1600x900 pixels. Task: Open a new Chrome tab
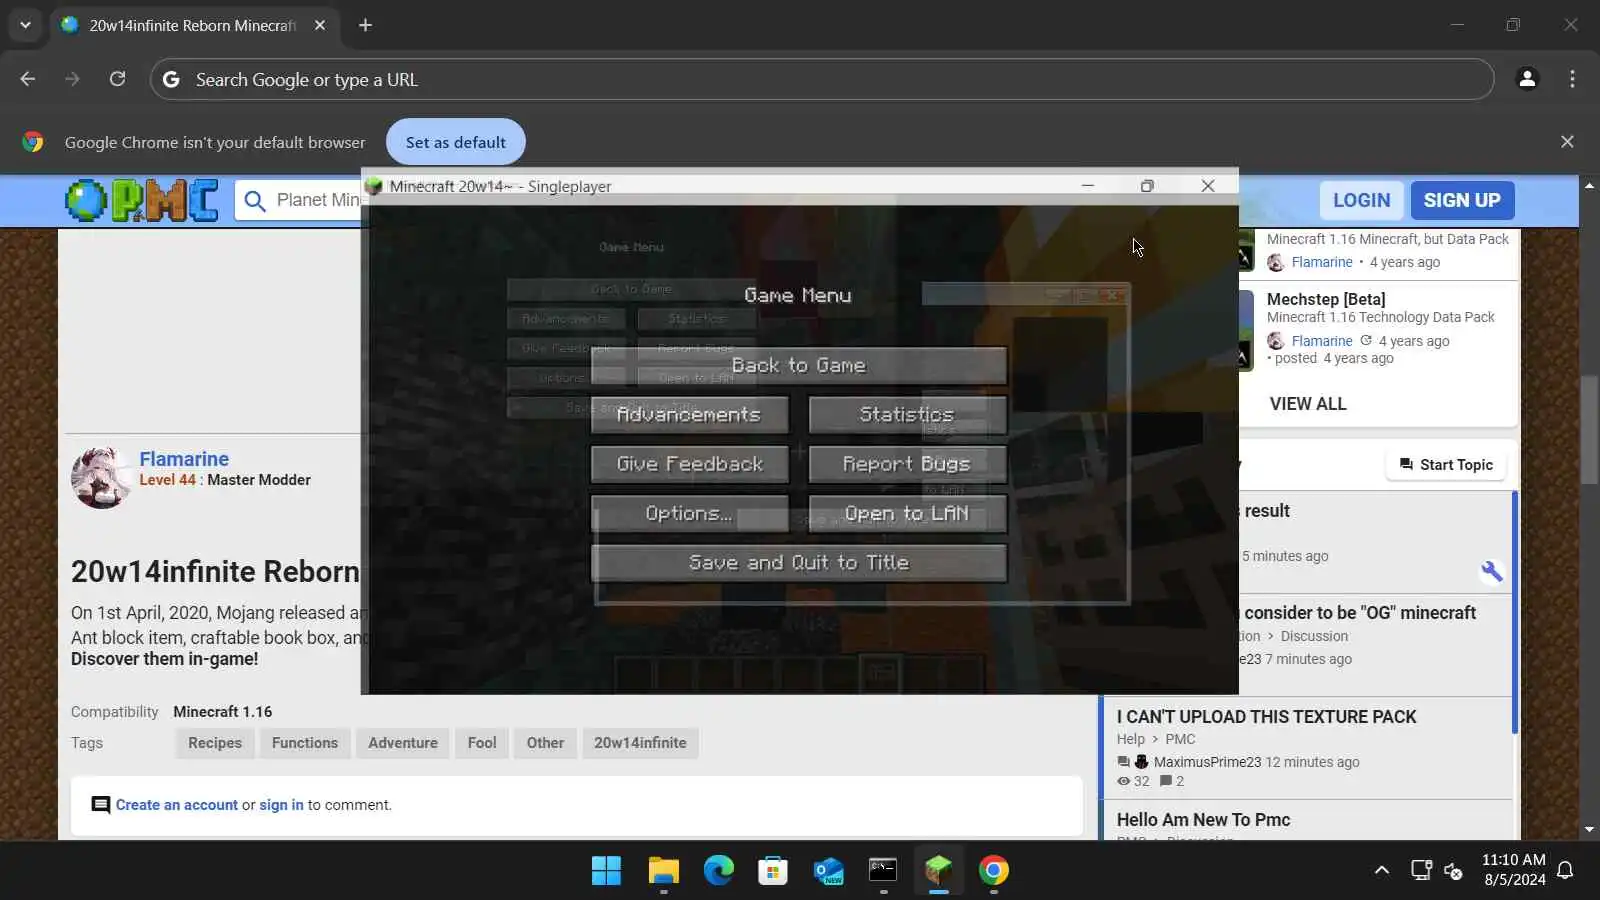pyautogui.click(x=365, y=25)
